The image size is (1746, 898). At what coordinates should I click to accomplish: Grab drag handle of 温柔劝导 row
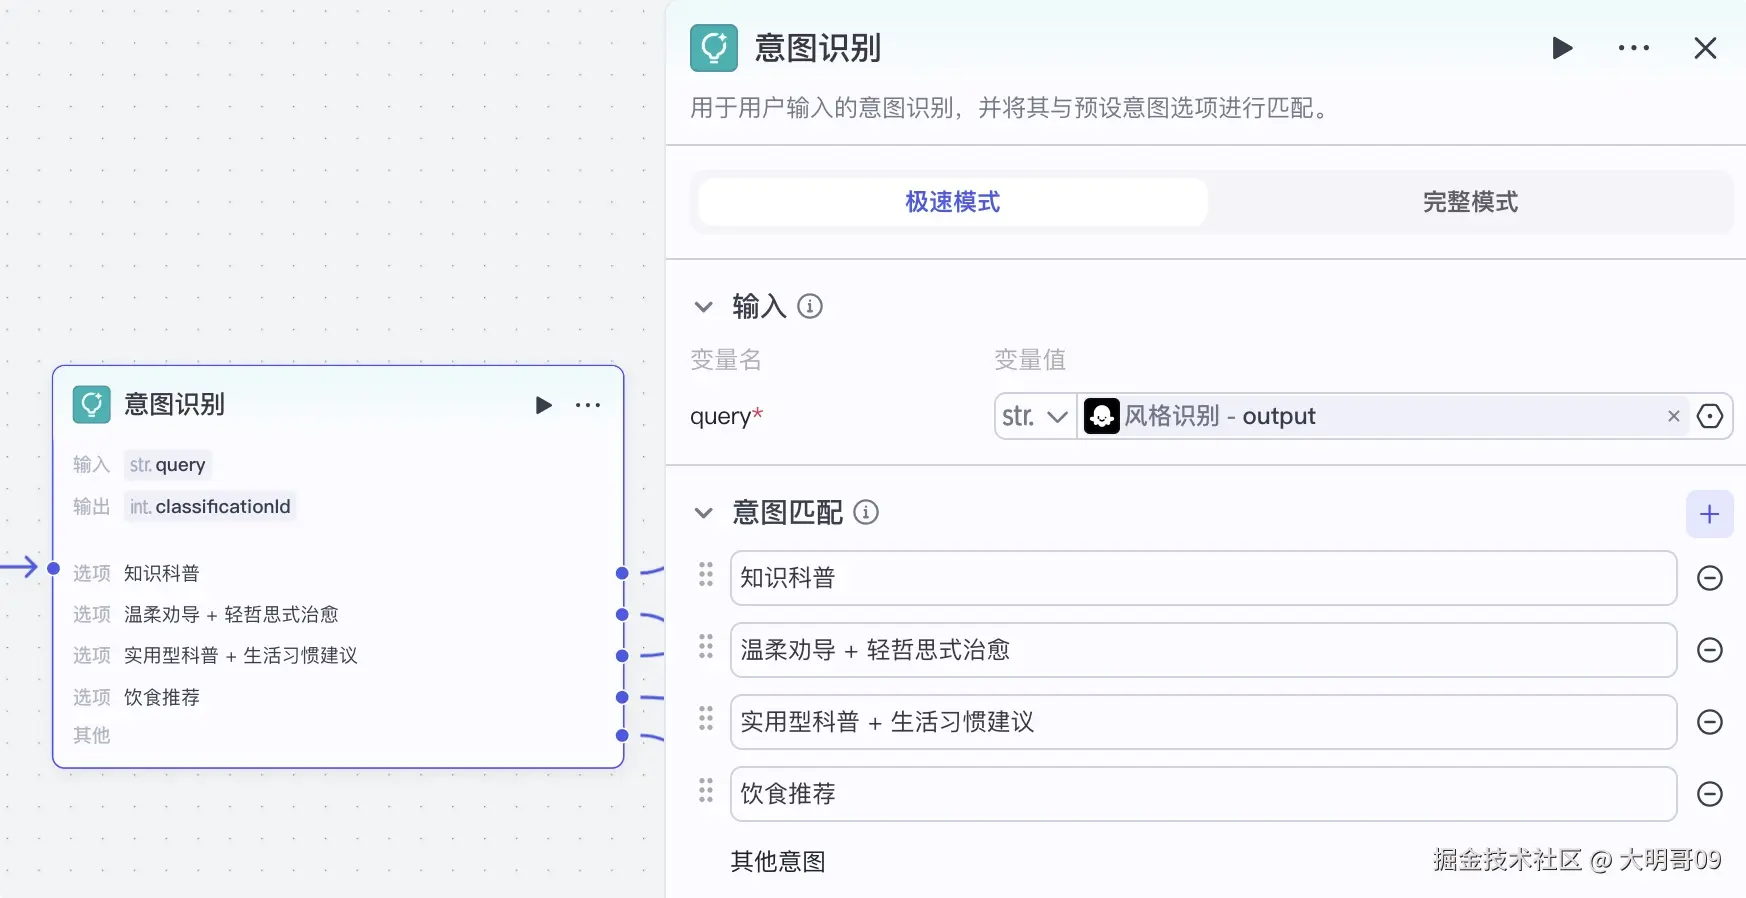(x=706, y=646)
